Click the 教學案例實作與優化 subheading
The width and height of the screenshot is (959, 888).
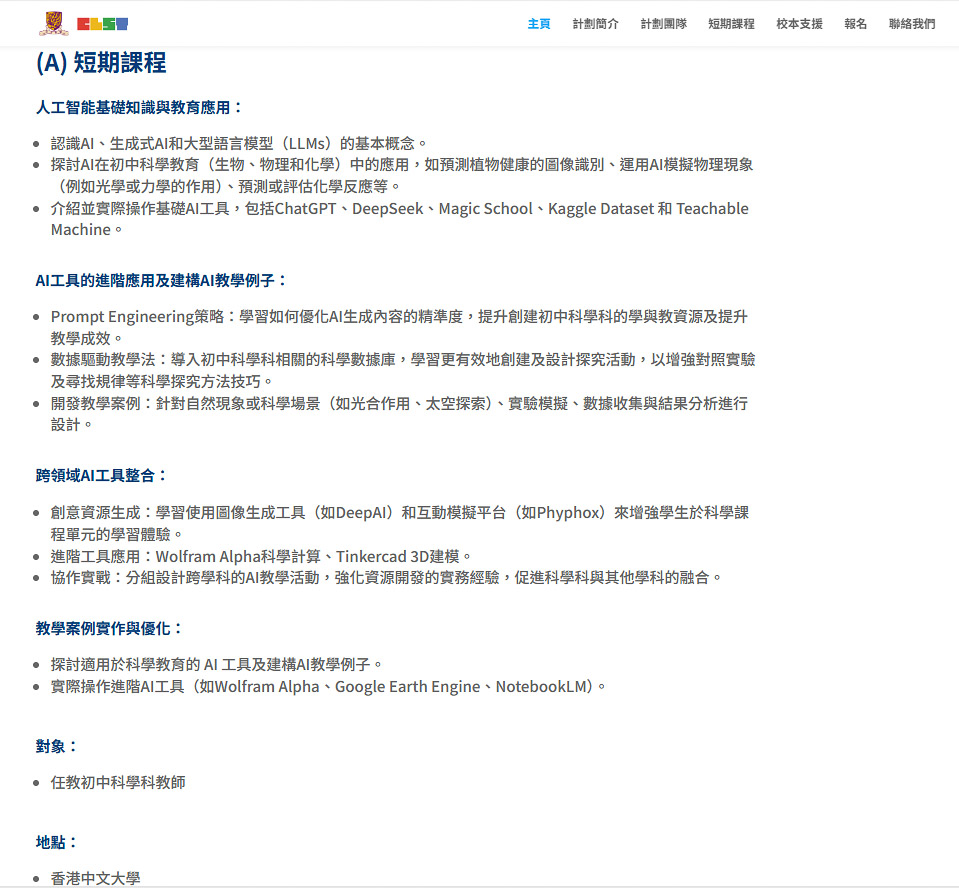[x=110, y=628]
